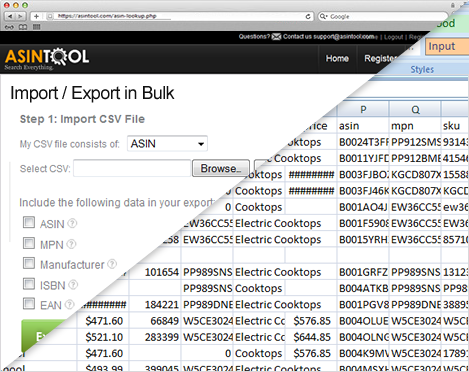Screen dimensions: 469x372
Task: Click the help icon next to EAN
Action: pos(69,304)
